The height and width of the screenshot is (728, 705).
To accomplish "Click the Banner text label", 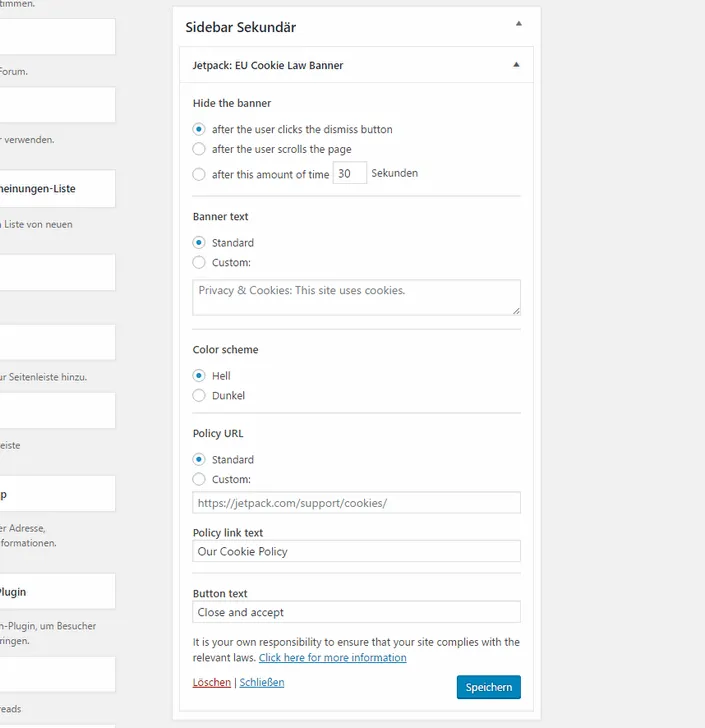I will tap(221, 216).
